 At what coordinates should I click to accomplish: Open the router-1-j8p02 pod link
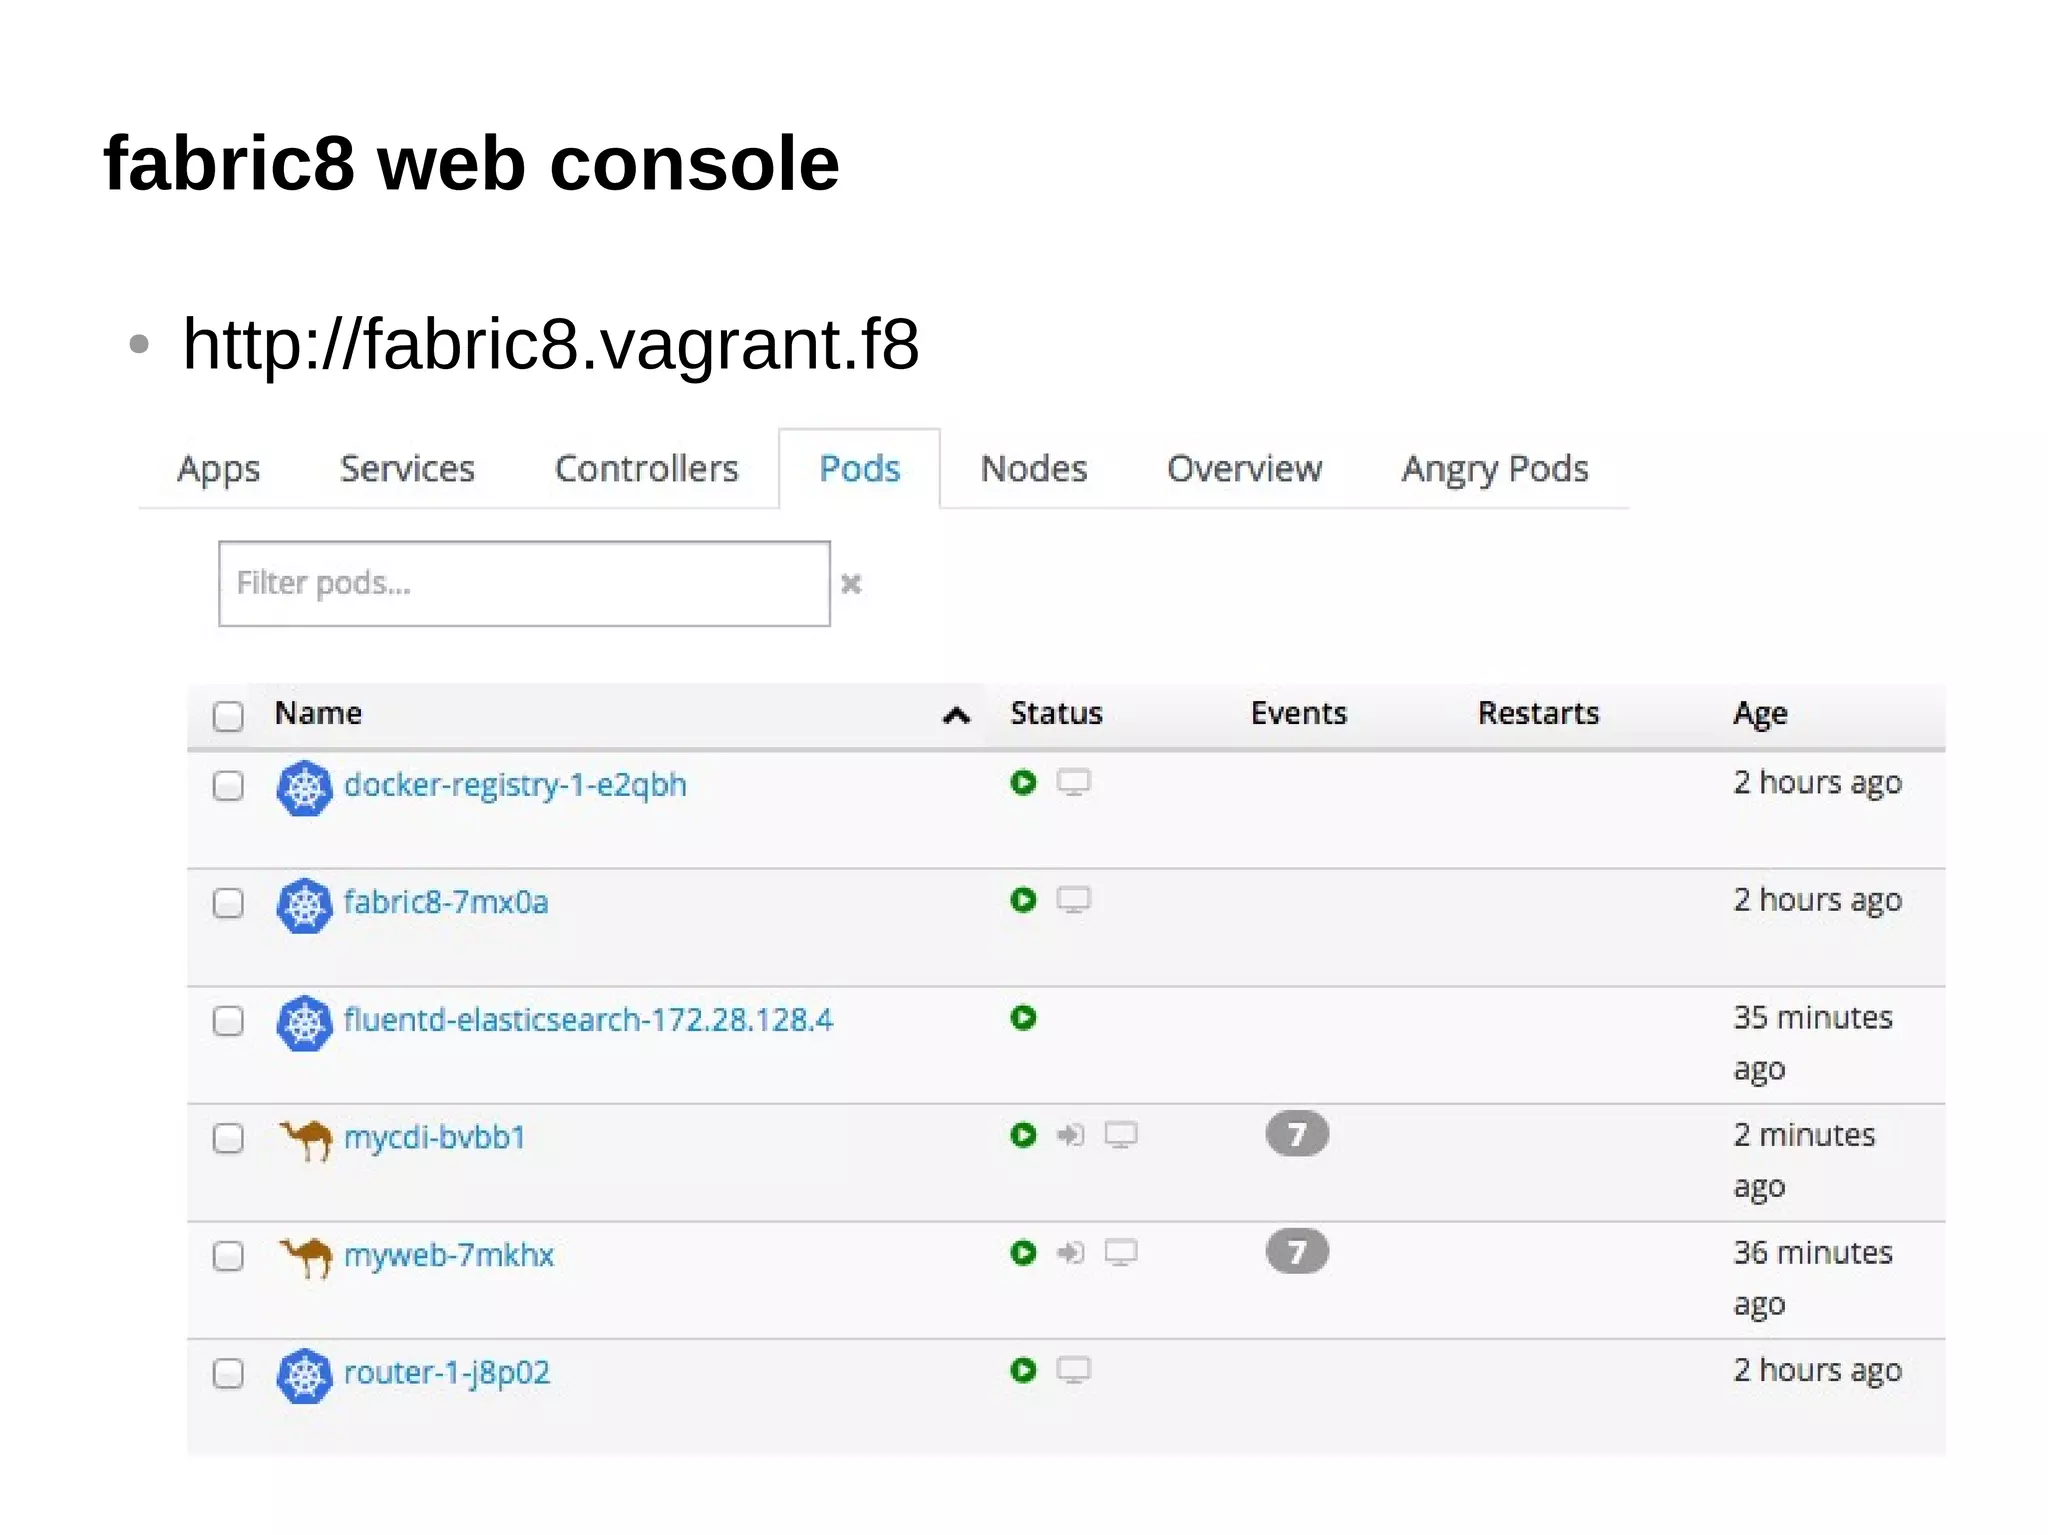coord(446,1373)
